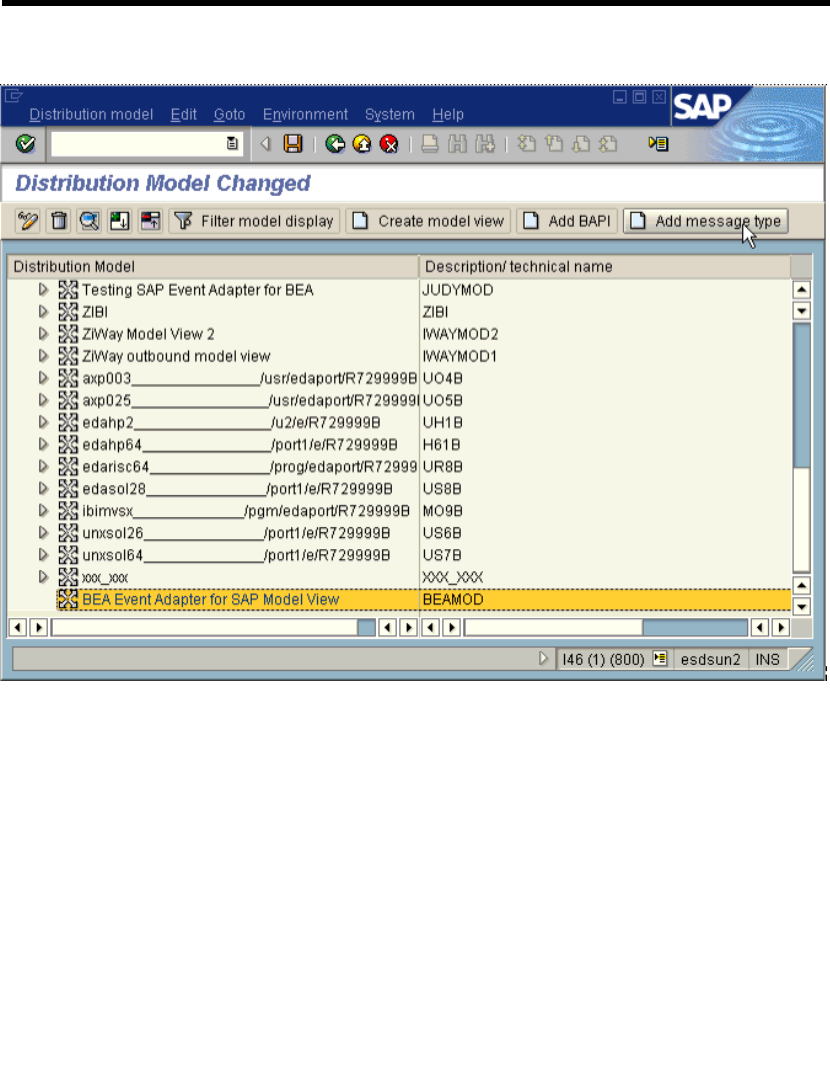
Task: Click the top scroll-up arrow of vertical scrollbar
Action: pyautogui.click(x=801, y=290)
